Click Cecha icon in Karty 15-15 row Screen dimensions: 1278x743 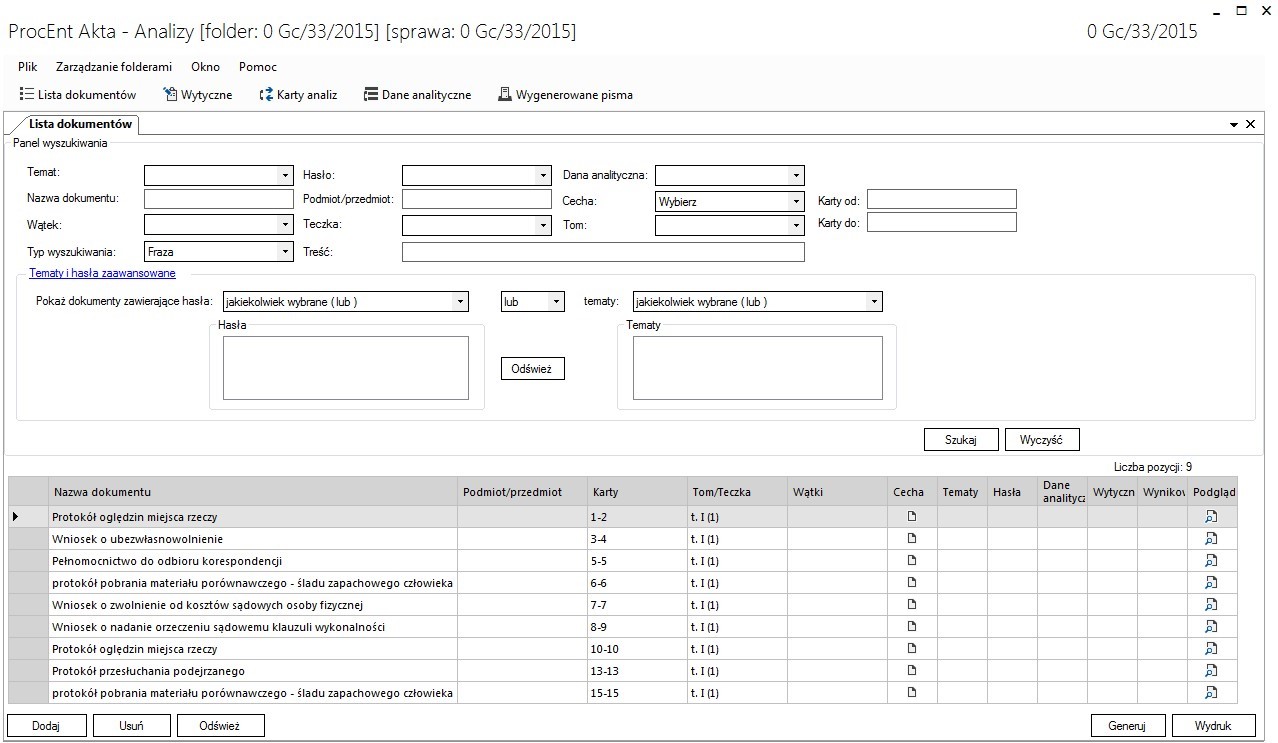911,693
